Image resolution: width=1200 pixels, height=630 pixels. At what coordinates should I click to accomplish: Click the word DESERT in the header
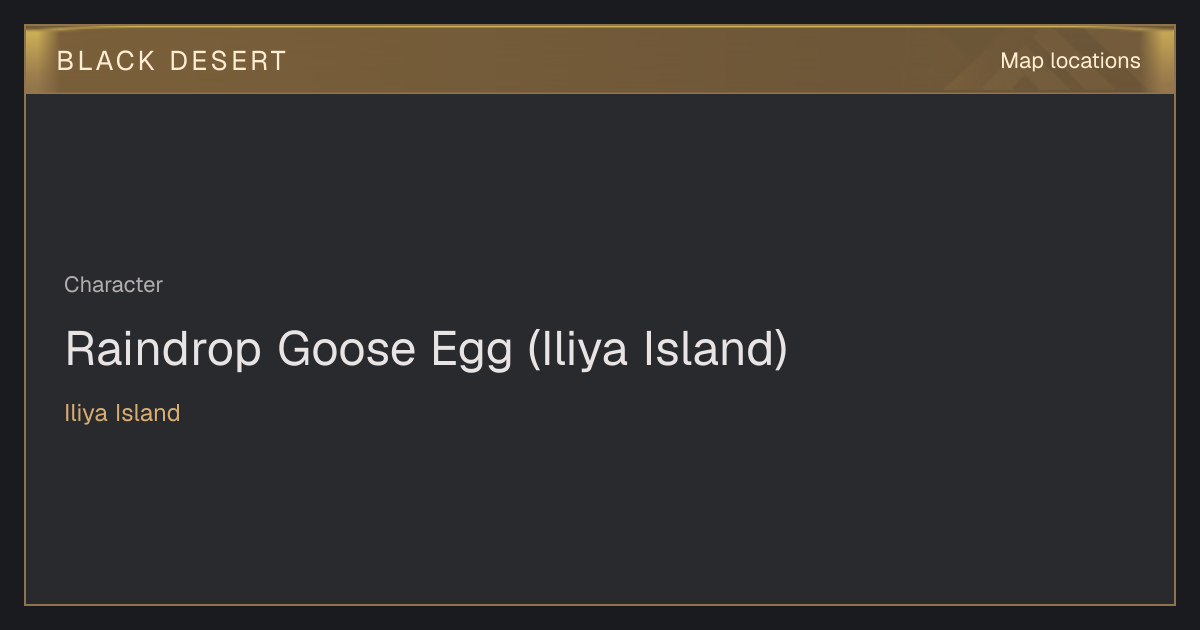[x=229, y=61]
